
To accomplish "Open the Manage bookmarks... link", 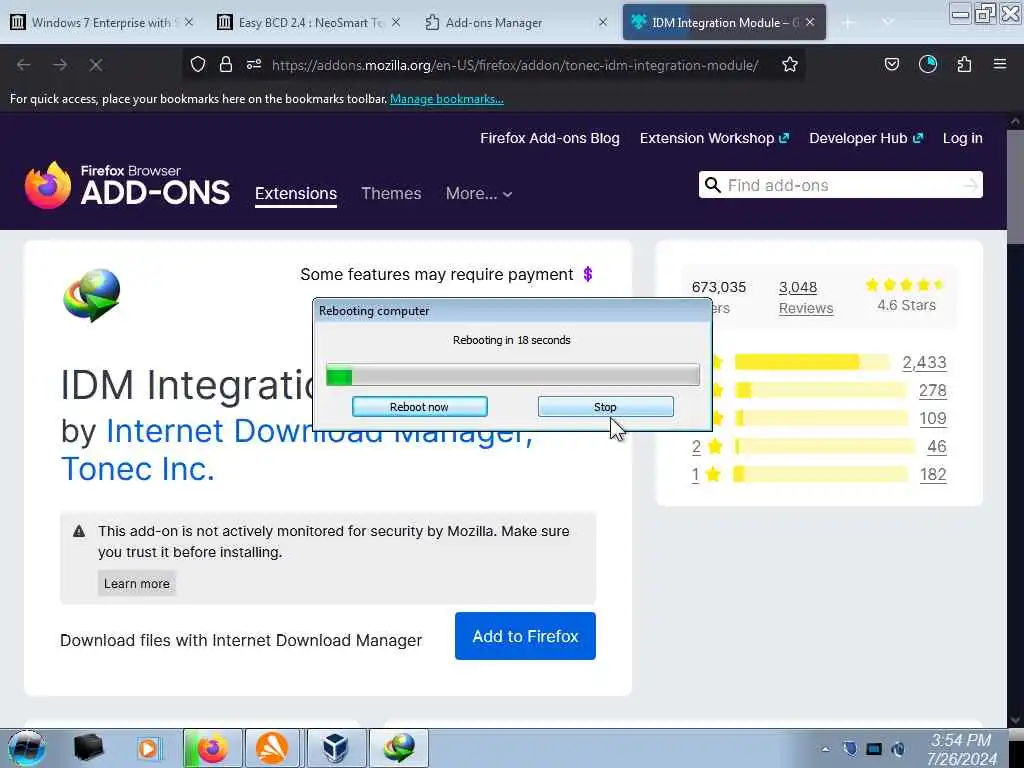I will pos(447,99).
